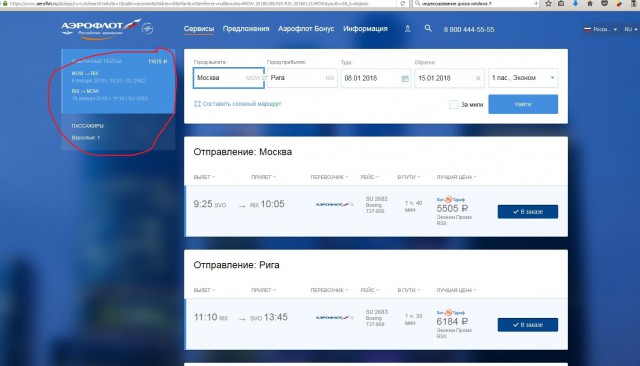Image resolution: width=640 pixels, height=366 pixels.
Task: Sort Moscow flights by 'Перевозчик' column
Action: (329, 177)
